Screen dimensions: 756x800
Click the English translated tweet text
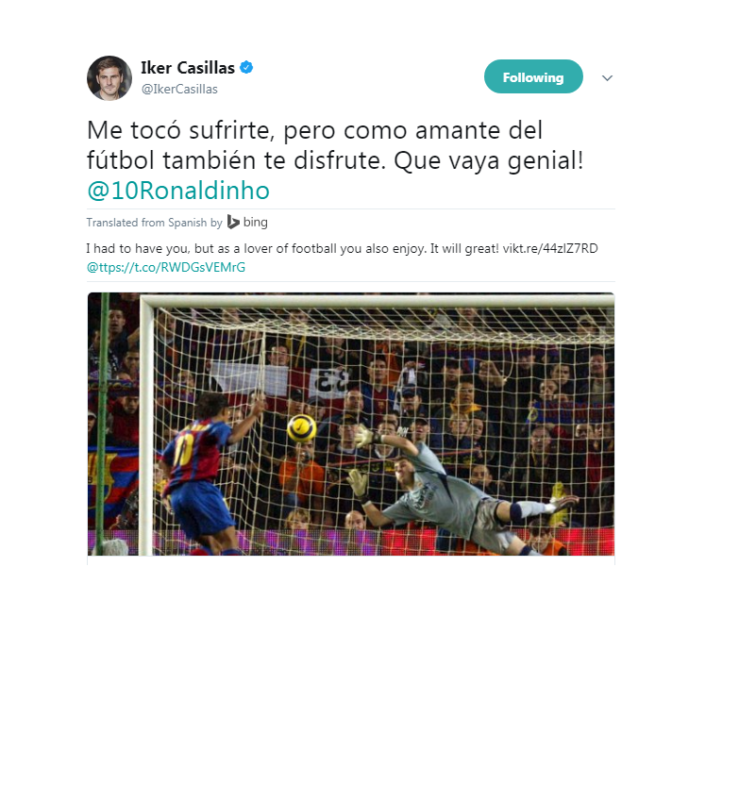click(342, 258)
